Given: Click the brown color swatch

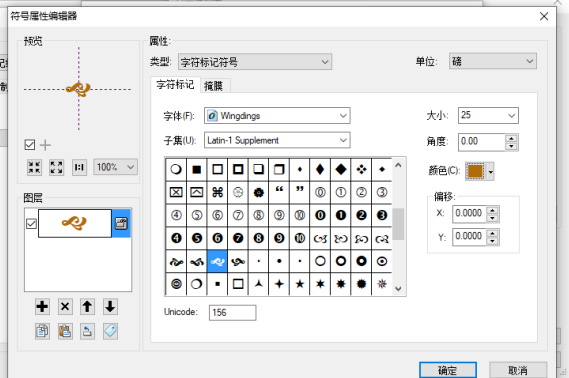Looking at the screenshot, I should (x=475, y=172).
